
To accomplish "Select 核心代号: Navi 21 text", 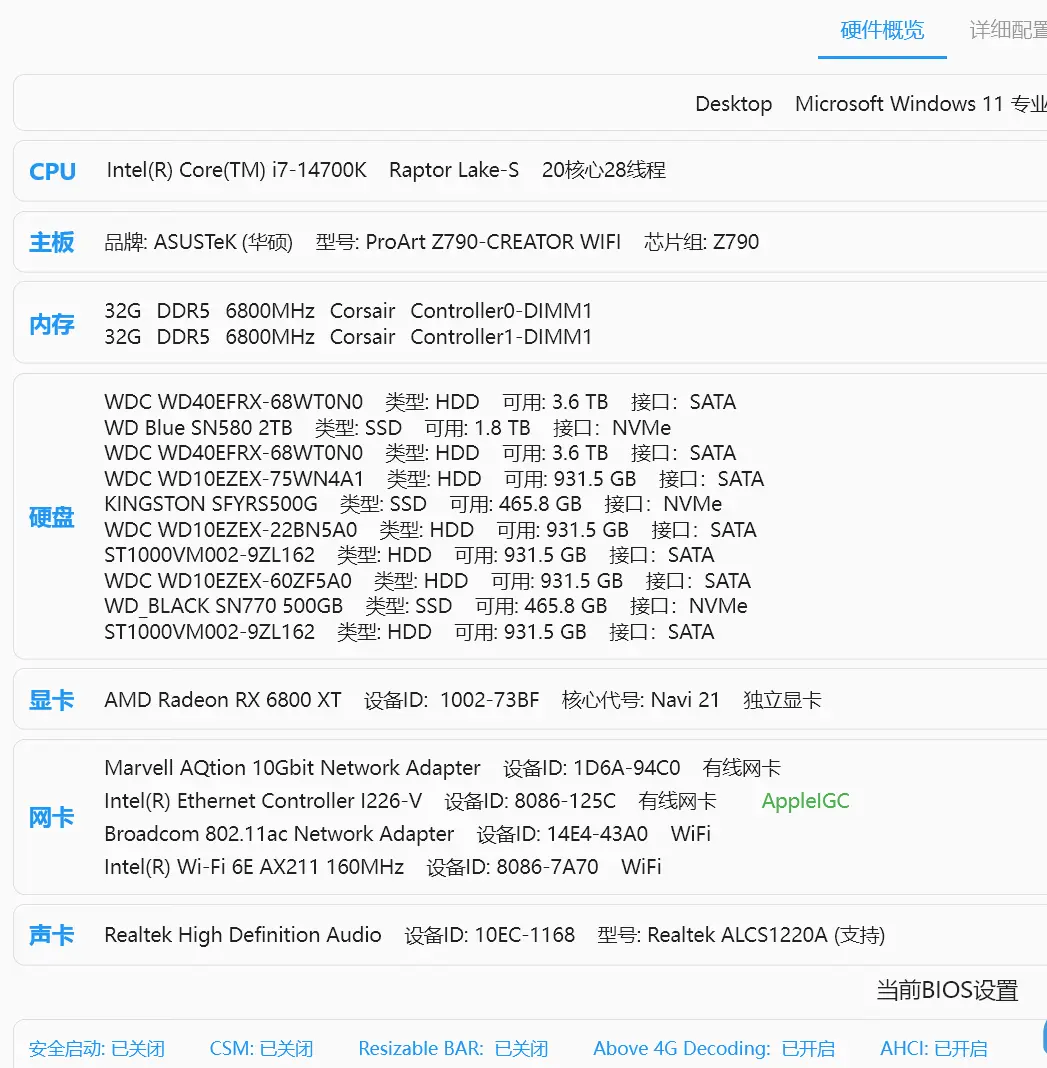I will 640,700.
